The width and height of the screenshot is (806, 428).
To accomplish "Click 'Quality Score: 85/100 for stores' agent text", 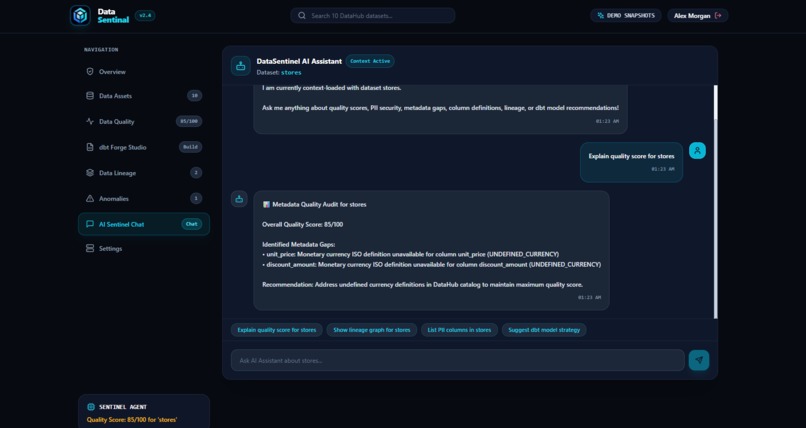I will [x=132, y=420].
